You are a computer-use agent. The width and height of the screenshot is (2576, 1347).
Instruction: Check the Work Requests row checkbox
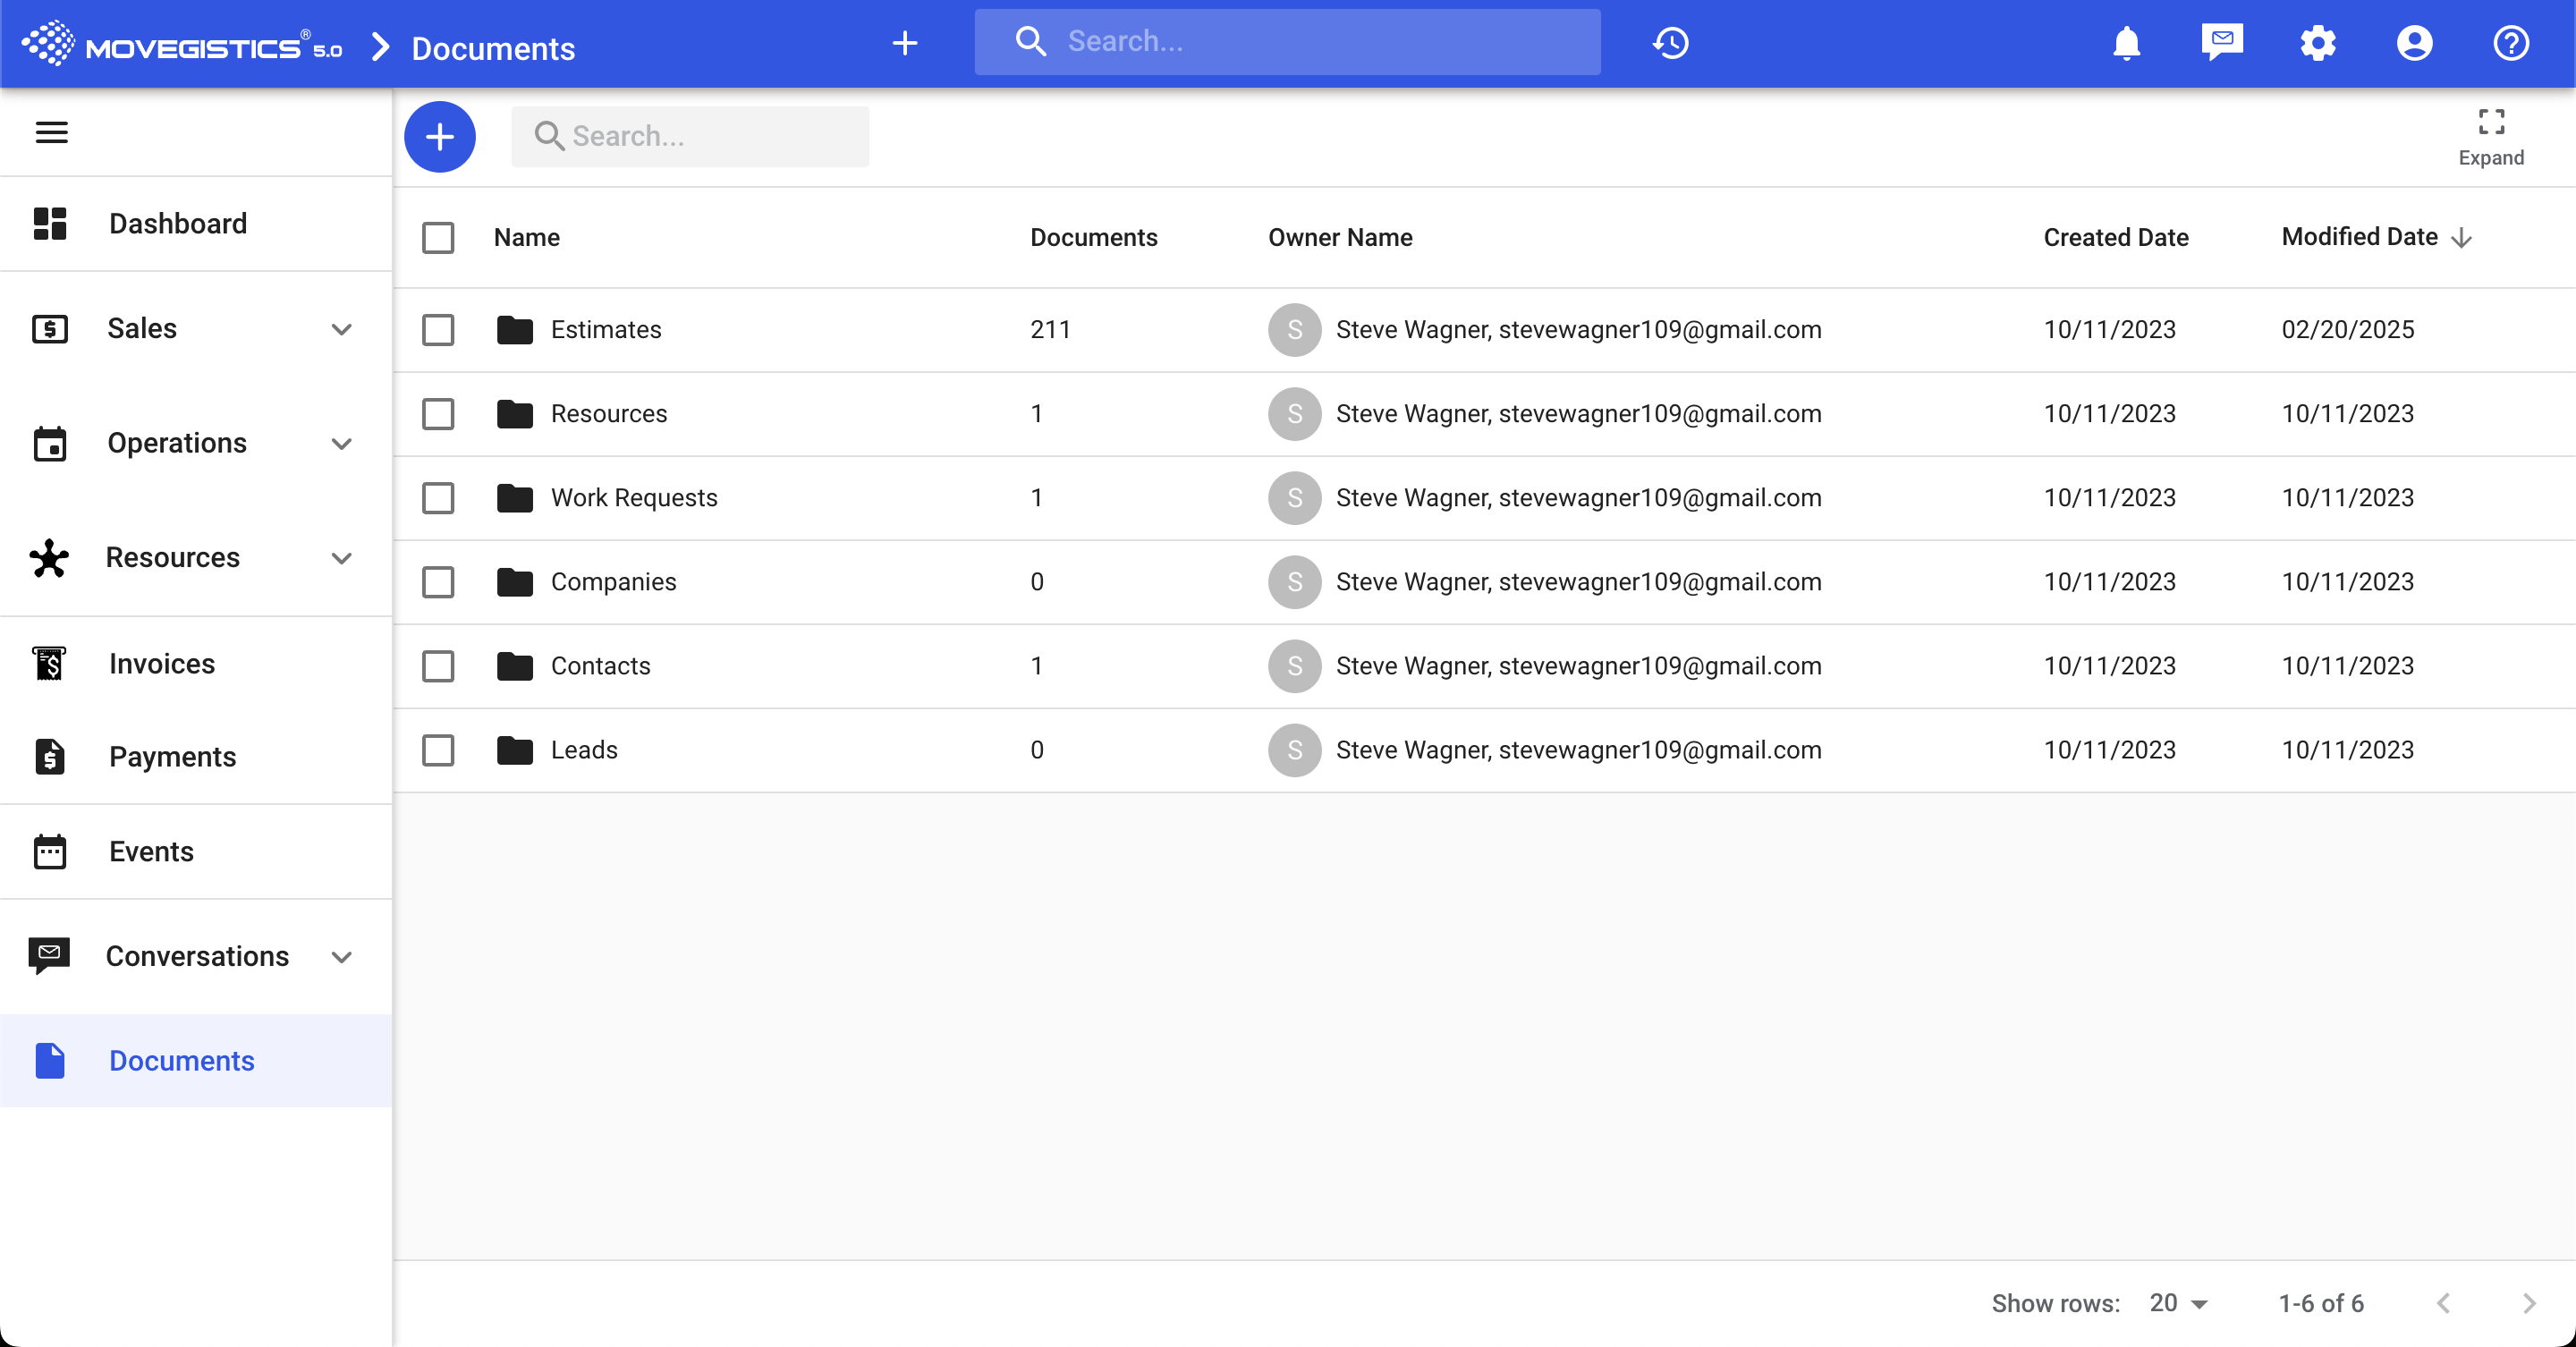tap(438, 498)
